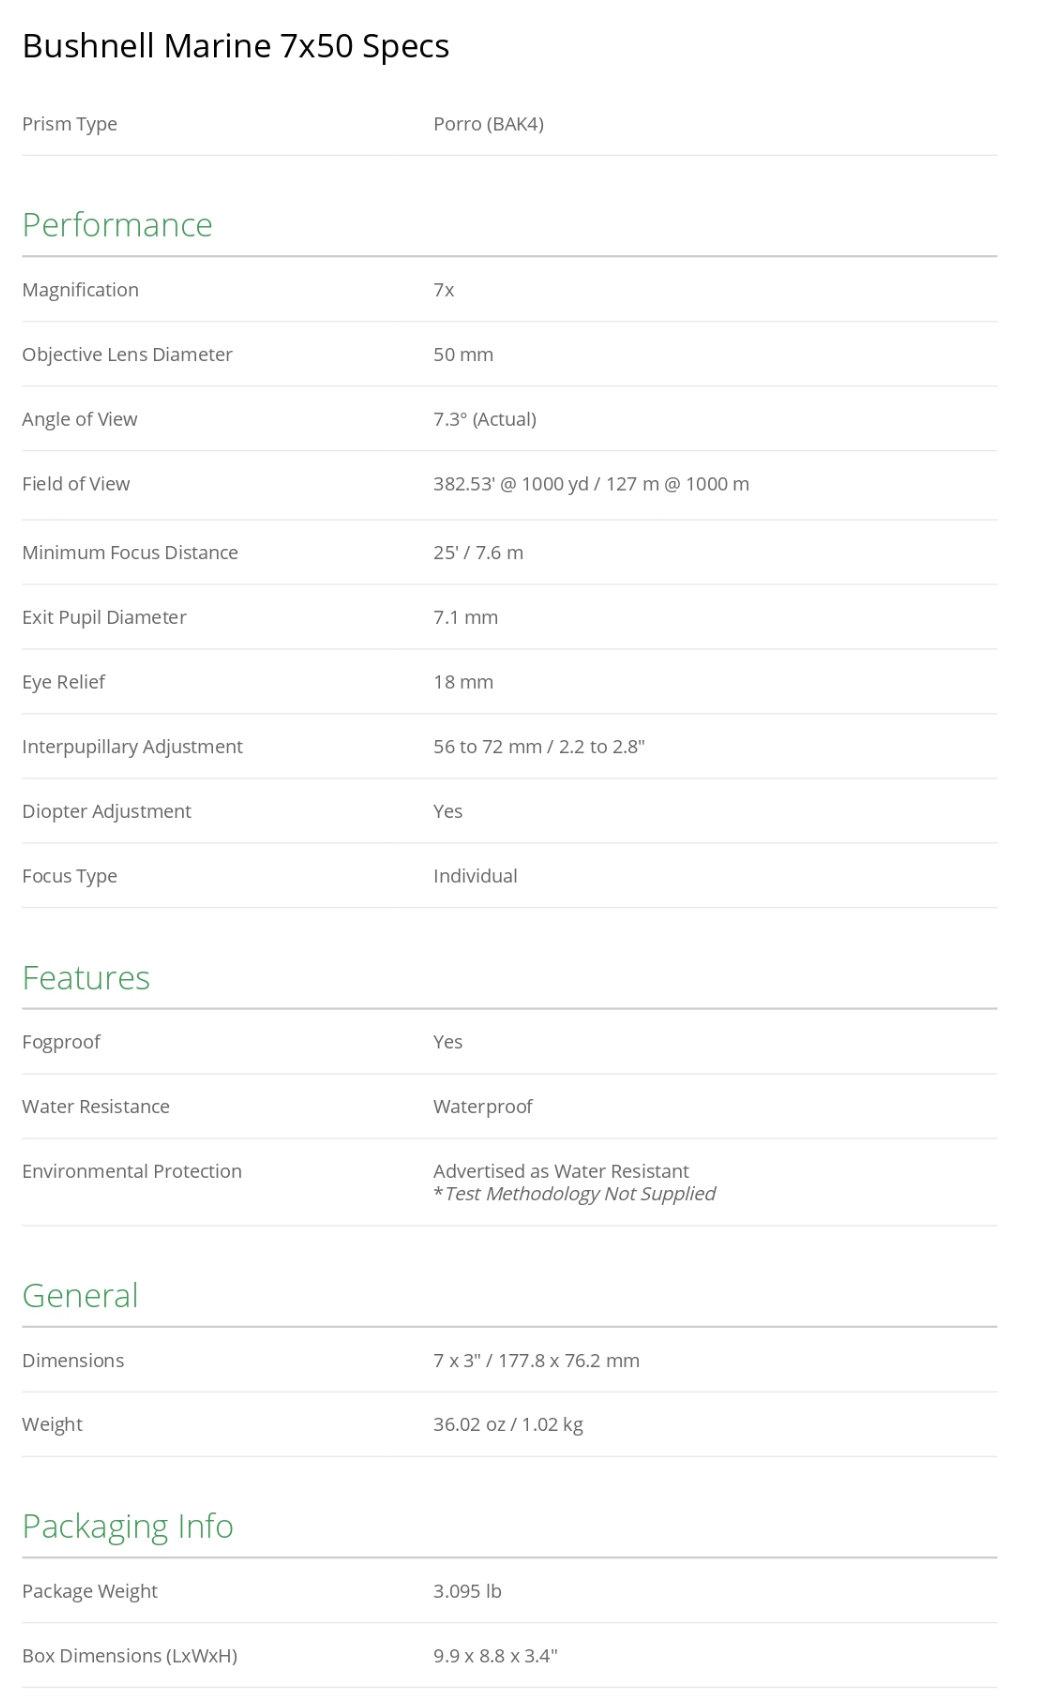Click the Packaging Info section heading
Image resolution: width=1042 pixels, height=1705 pixels.
pos(127,1526)
